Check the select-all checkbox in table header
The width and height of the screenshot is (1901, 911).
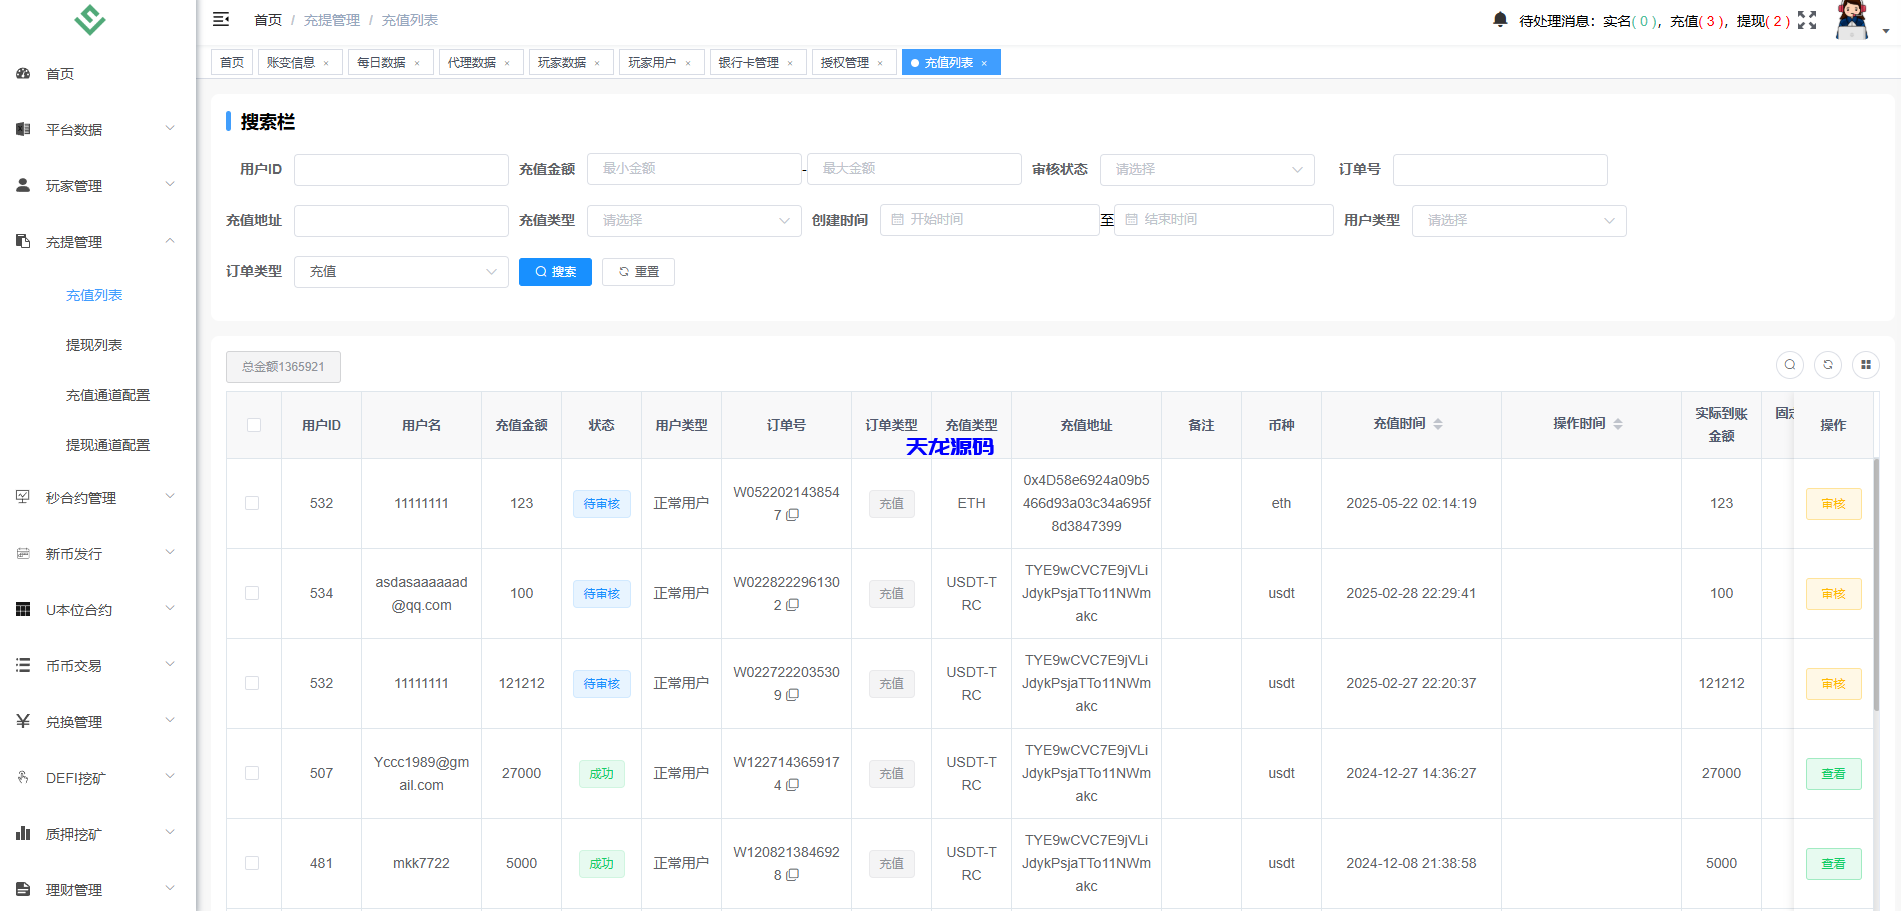point(253,424)
